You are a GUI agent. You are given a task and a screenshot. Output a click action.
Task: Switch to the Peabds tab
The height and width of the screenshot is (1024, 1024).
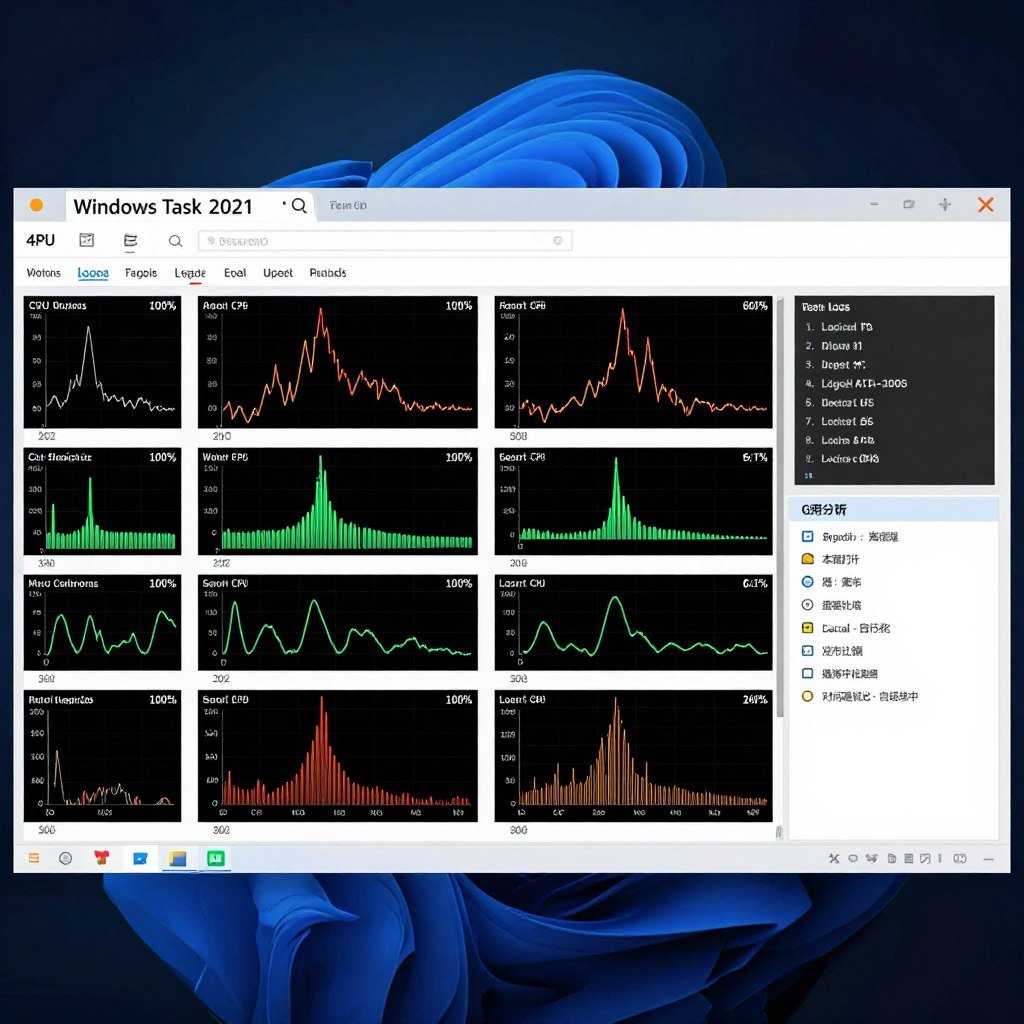[328, 273]
